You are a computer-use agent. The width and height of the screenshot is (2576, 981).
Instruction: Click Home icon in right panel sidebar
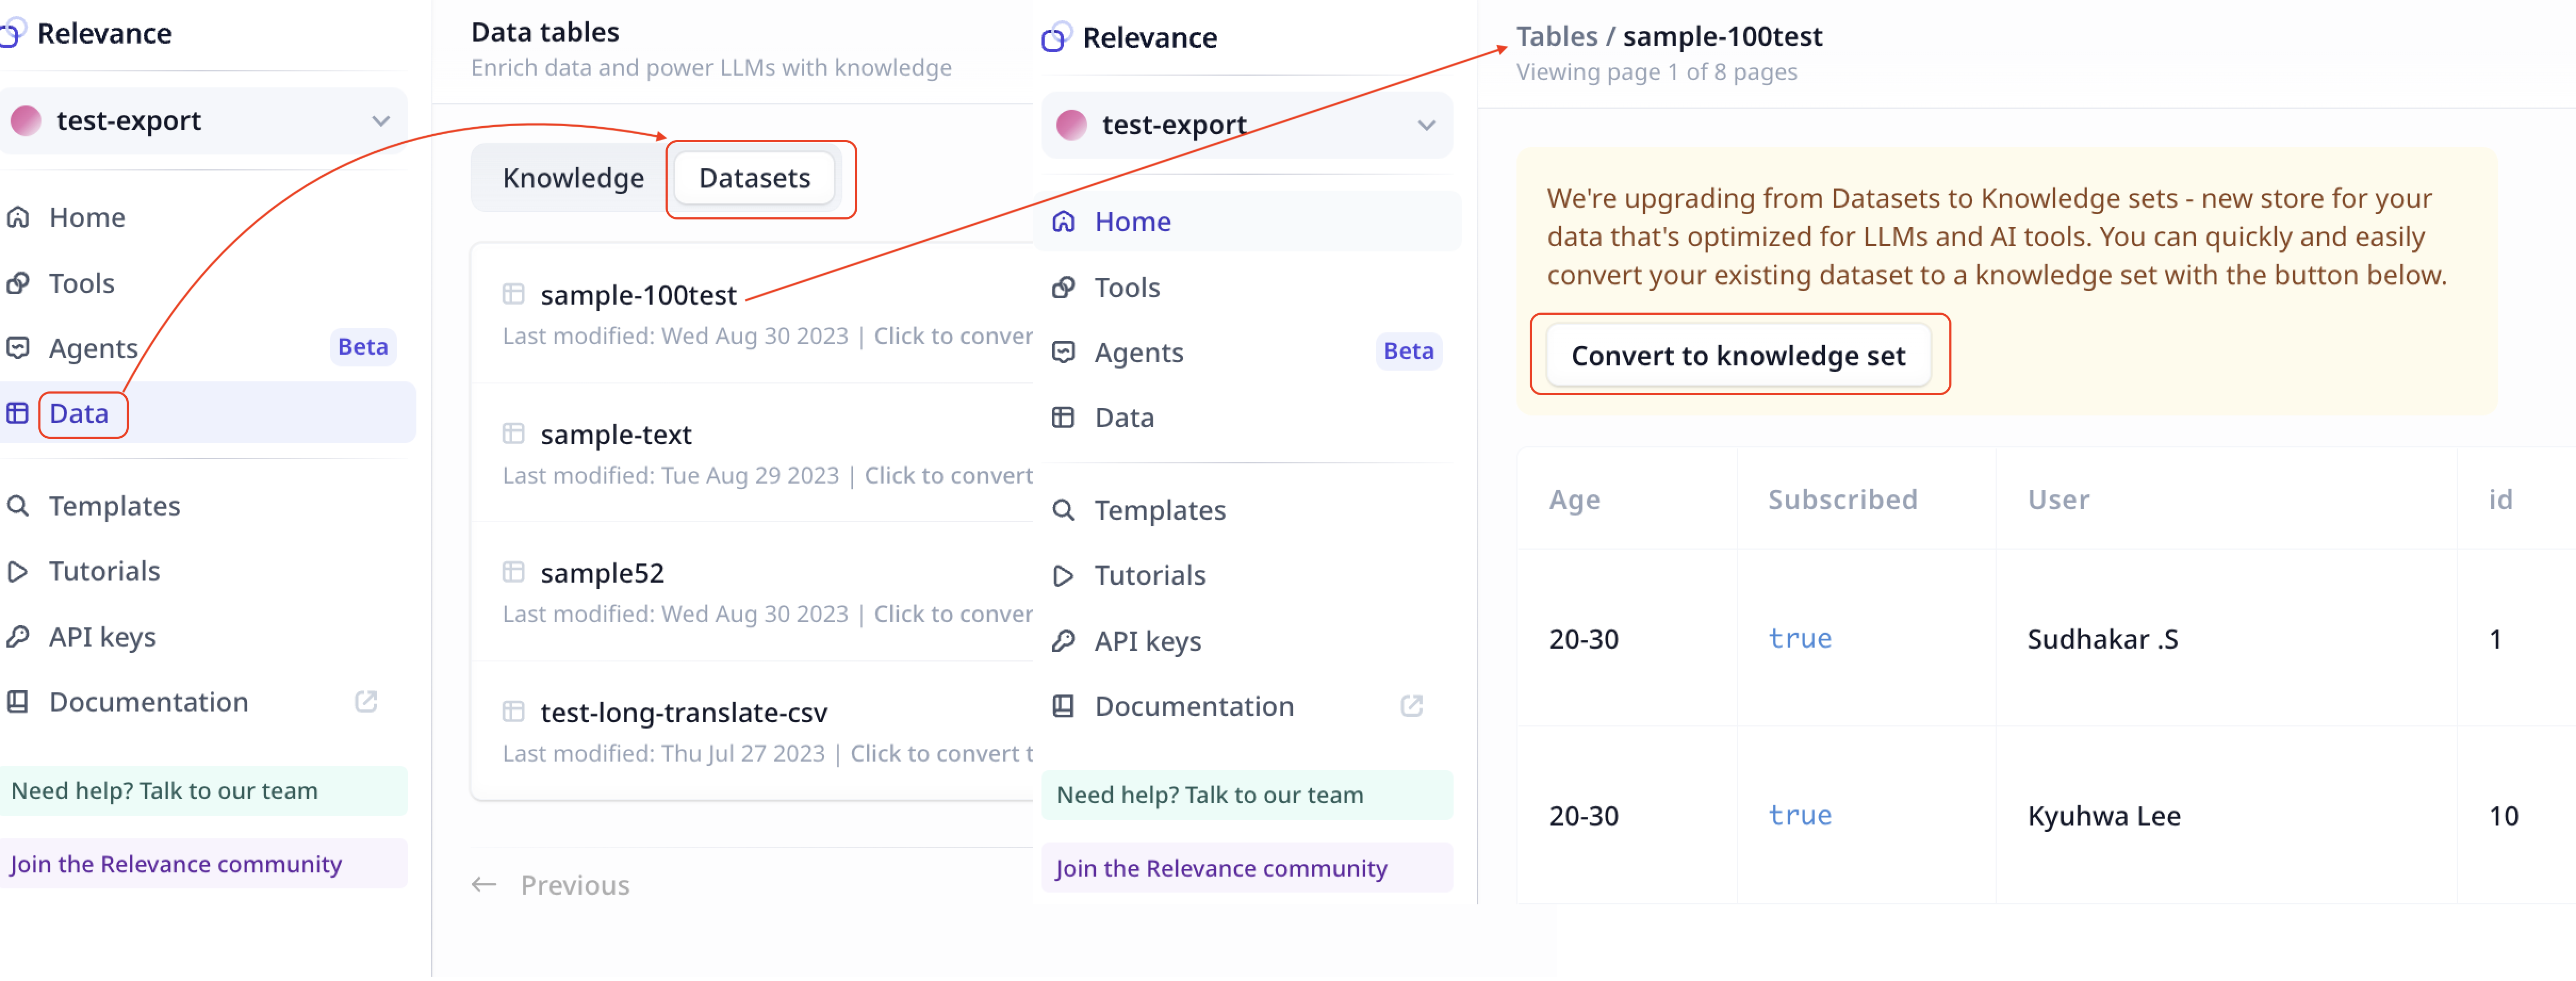pyautogui.click(x=1064, y=221)
